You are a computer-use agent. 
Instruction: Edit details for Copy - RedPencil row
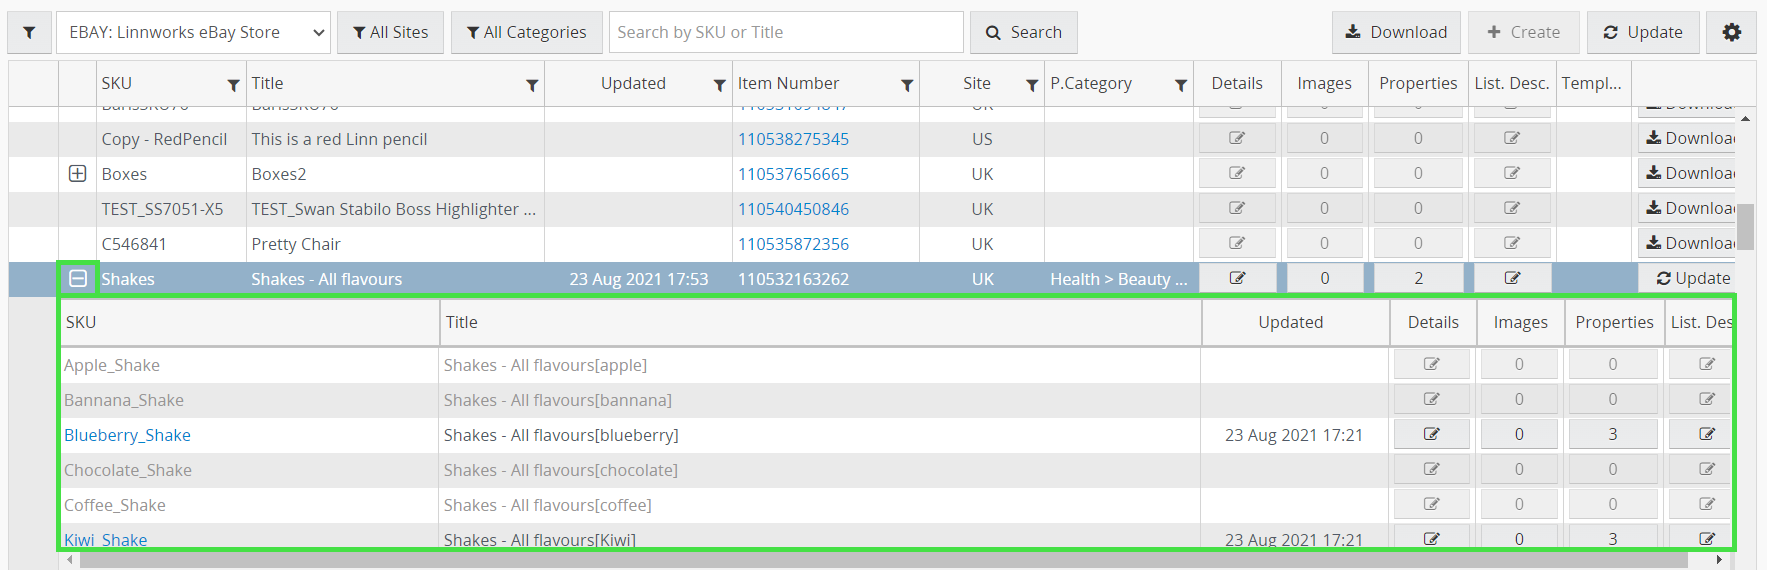1237,138
